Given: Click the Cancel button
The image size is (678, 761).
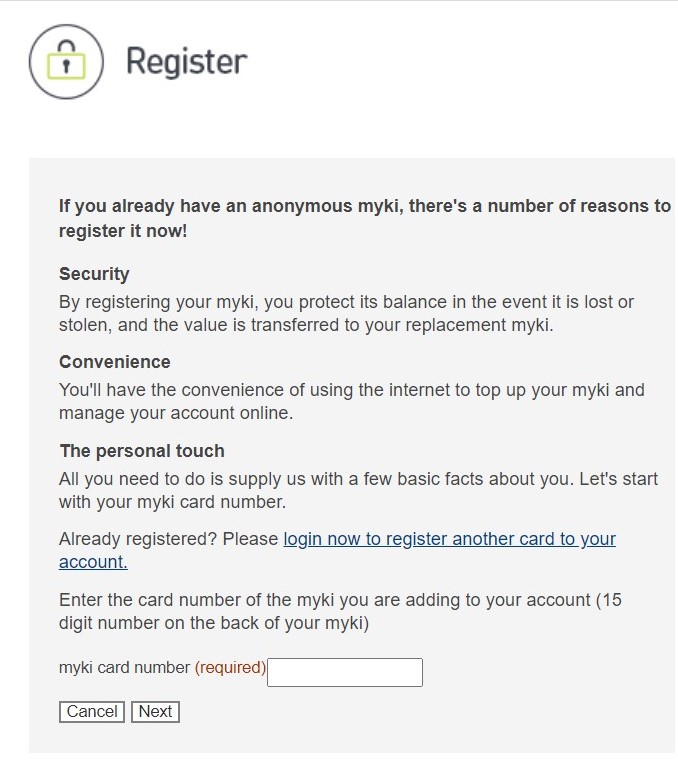Looking at the screenshot, I should 92,711.
